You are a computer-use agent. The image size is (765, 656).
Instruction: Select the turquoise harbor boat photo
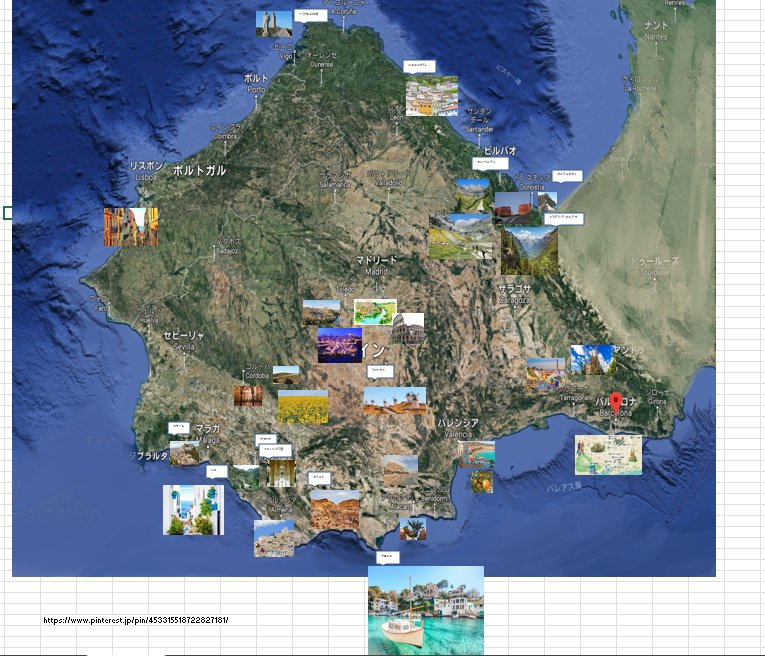(426, 610)
